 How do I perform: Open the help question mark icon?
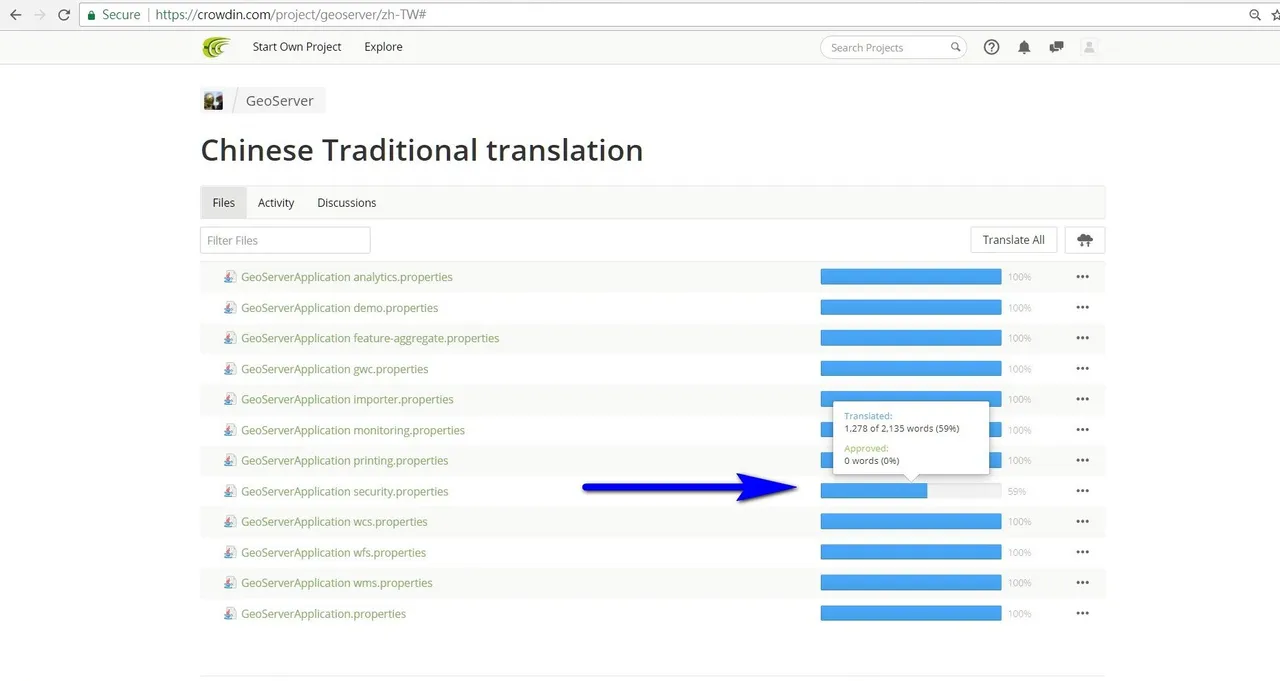pos(992,47)
